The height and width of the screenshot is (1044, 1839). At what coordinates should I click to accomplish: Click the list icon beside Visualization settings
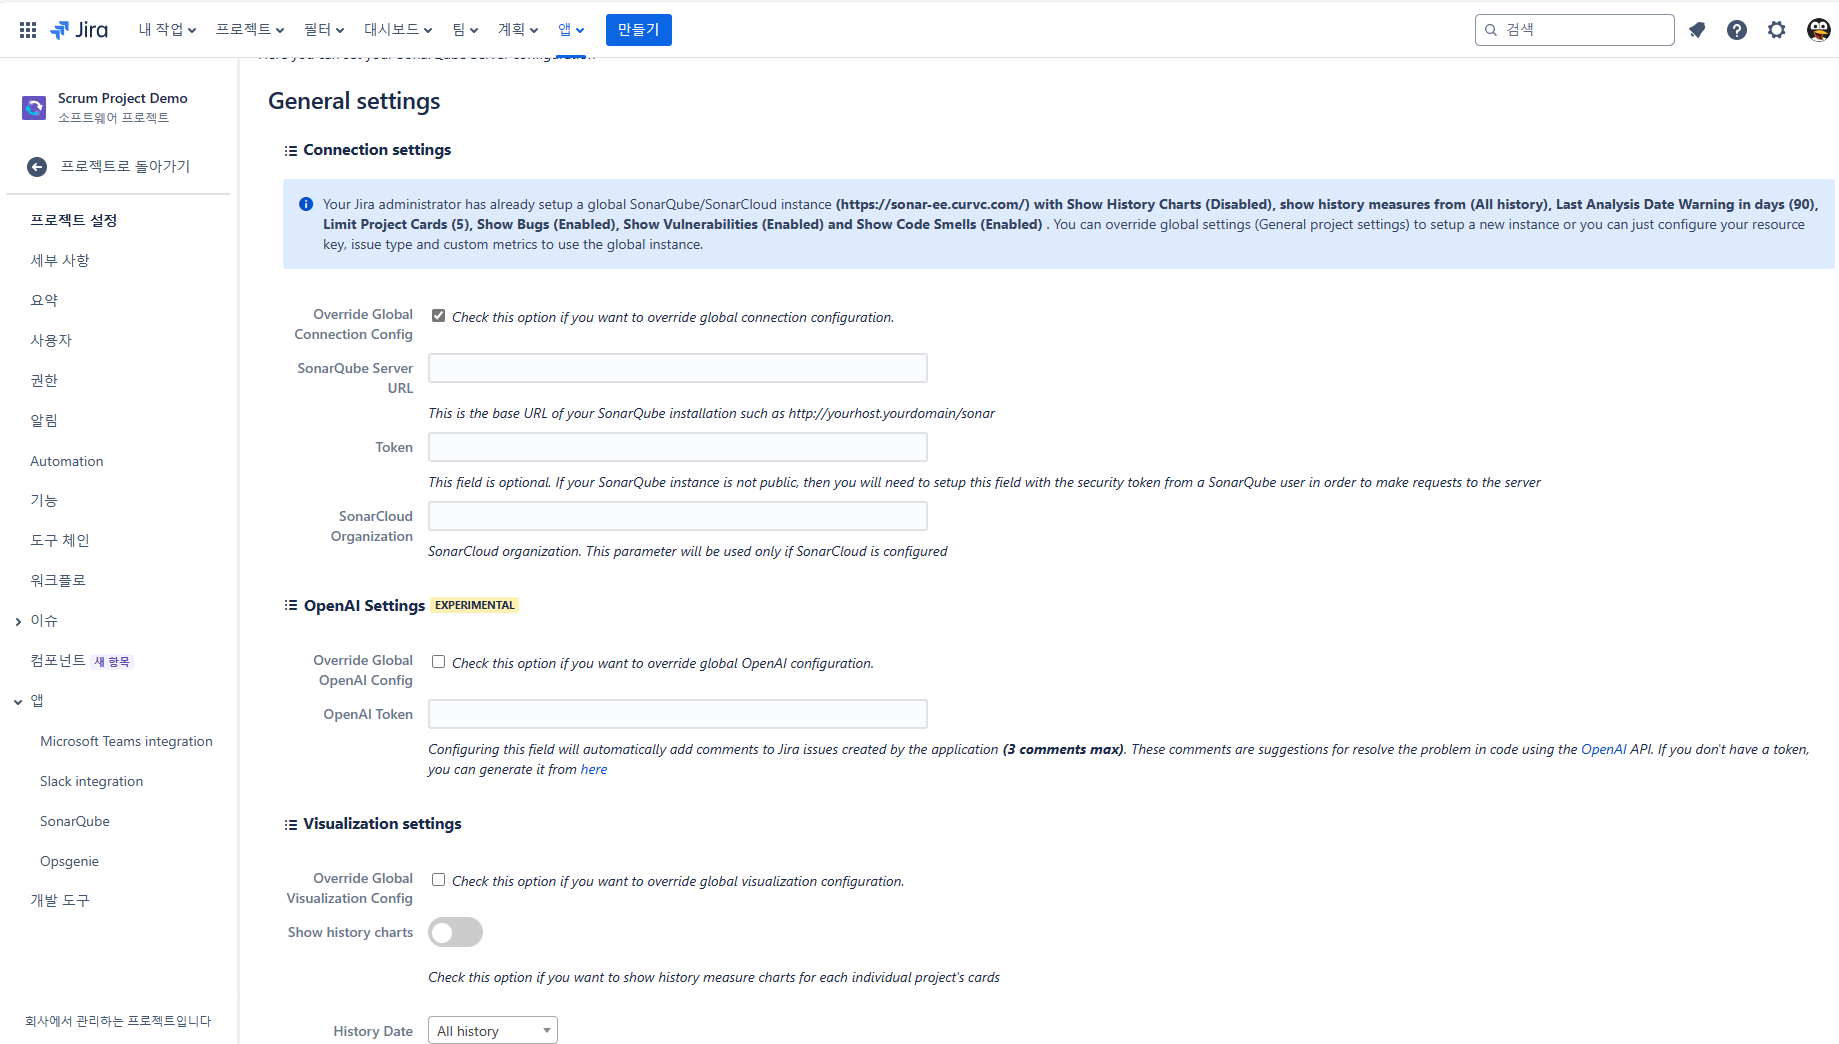click(x=291, y=825)
